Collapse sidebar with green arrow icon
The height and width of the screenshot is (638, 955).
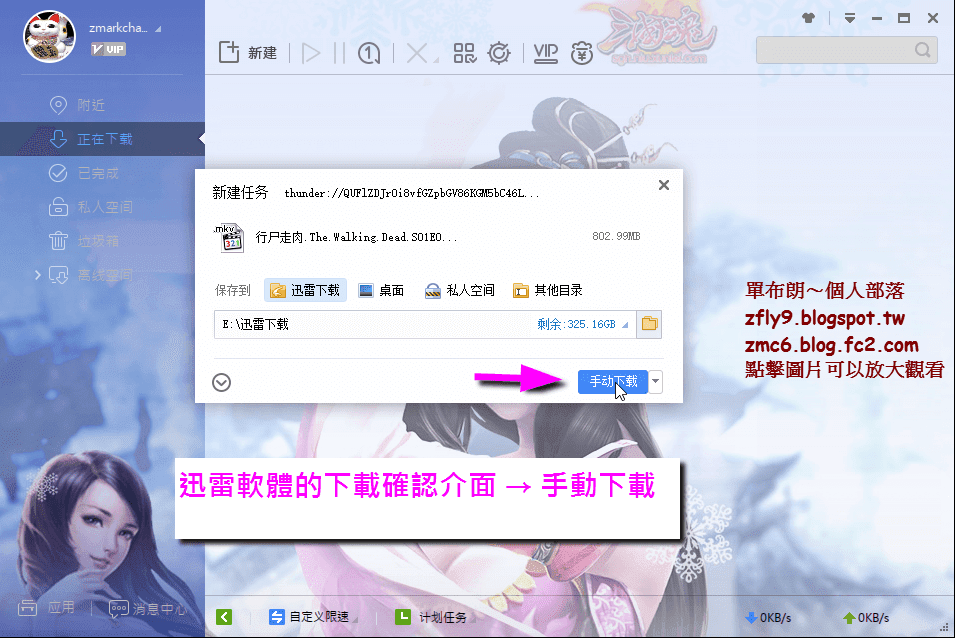224,617
